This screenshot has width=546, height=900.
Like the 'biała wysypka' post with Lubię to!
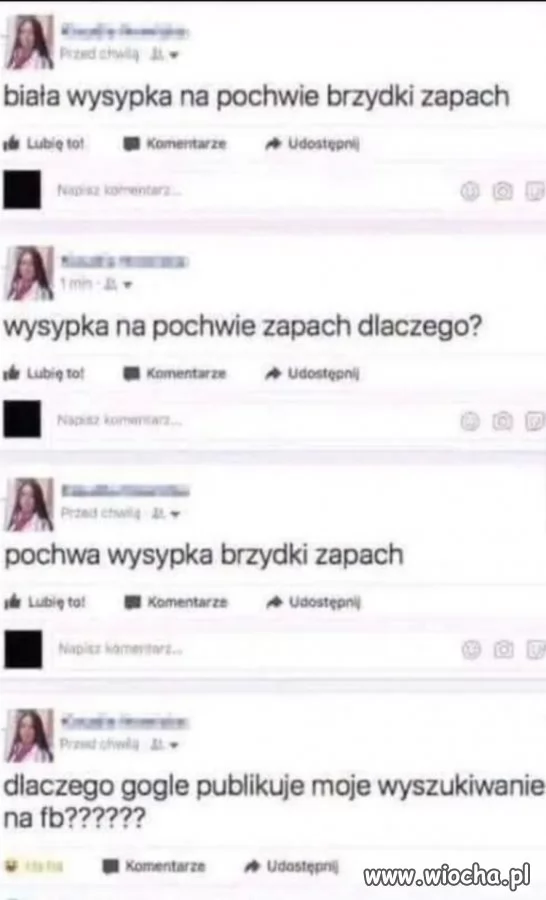tap(44, 143)
